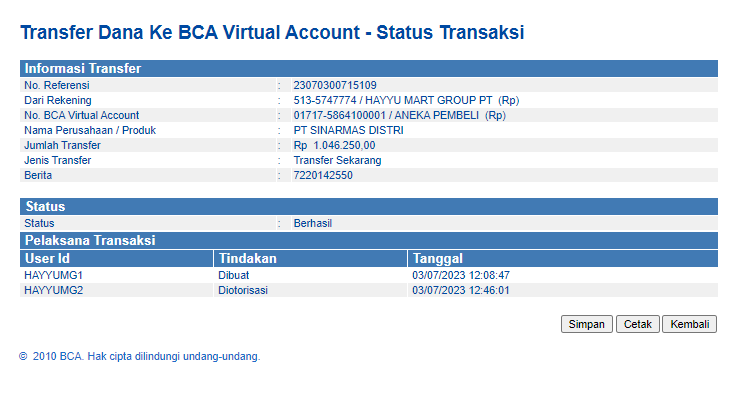This screenshot has width=751, height=406.
Task: Select the HAYYUMG2 user row
Action: tap(54, 290)
